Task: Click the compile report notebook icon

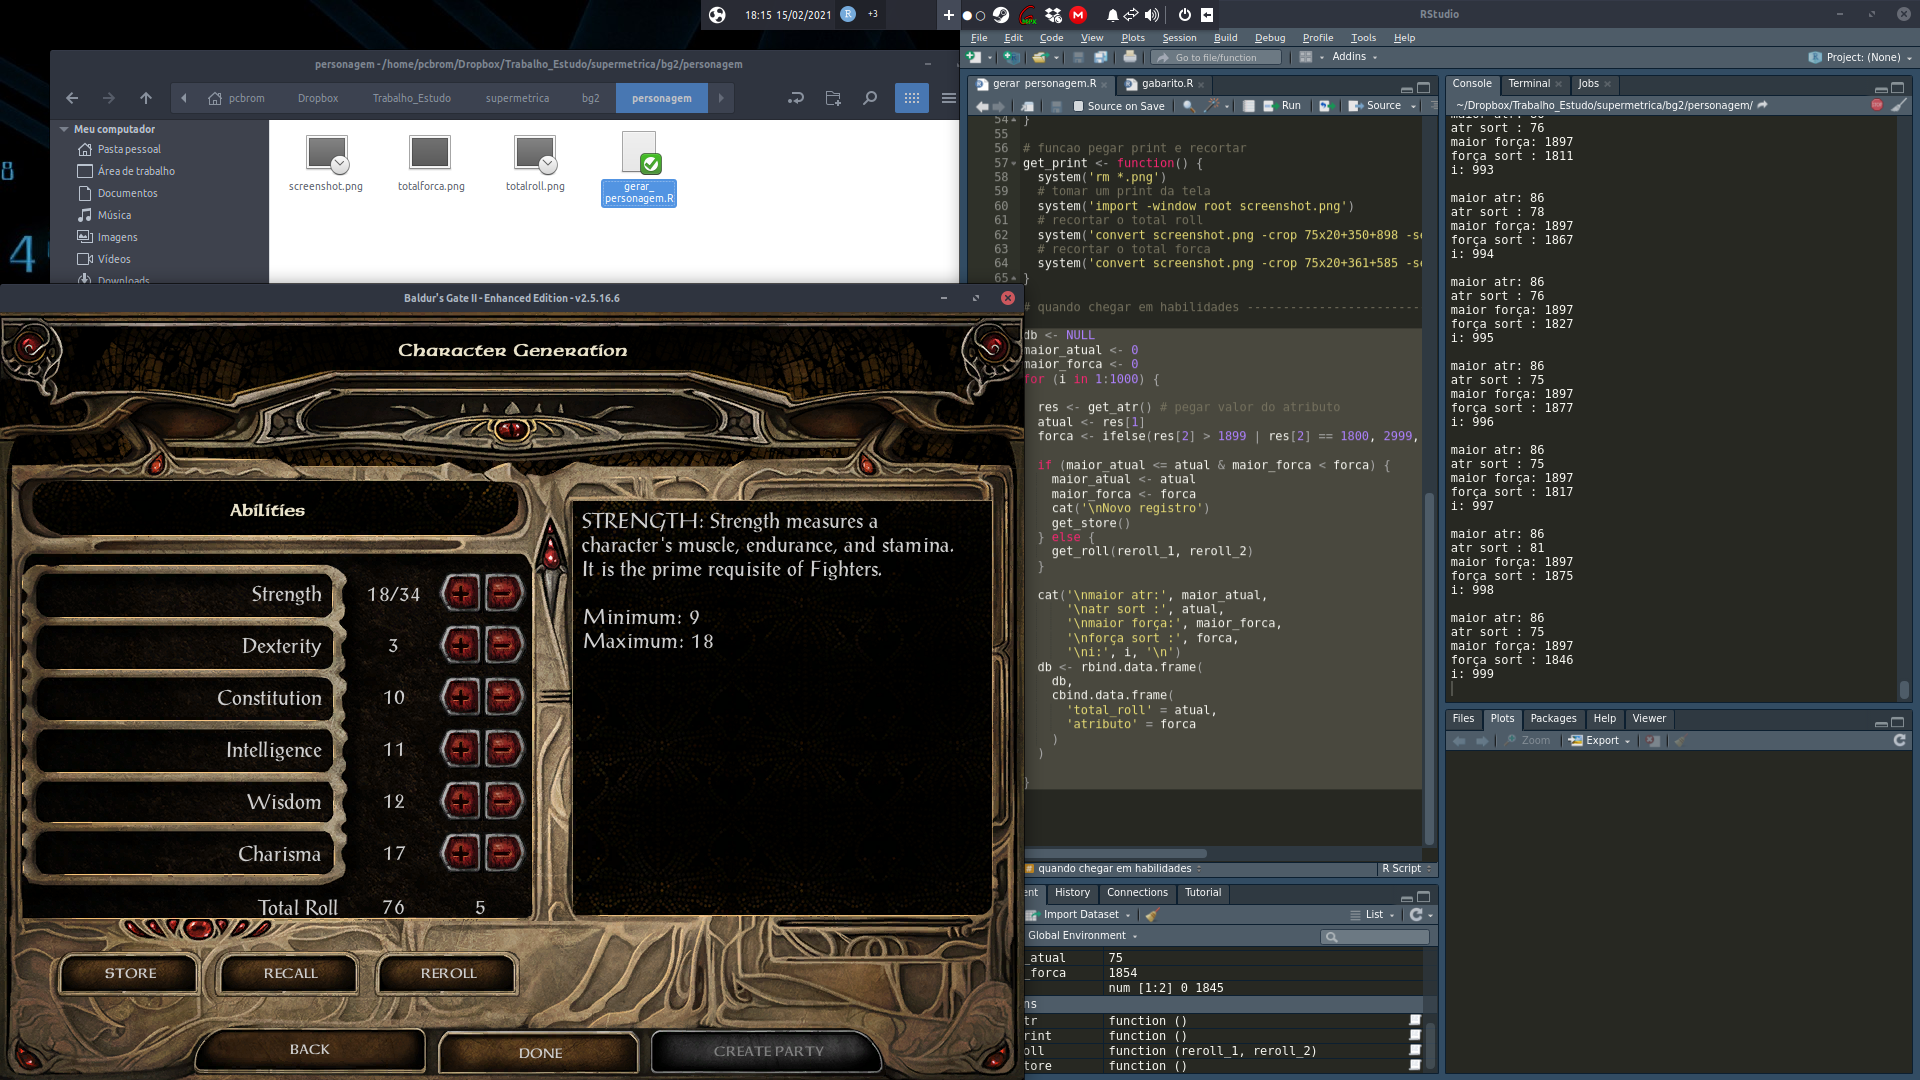Action: click(1249, 106)
